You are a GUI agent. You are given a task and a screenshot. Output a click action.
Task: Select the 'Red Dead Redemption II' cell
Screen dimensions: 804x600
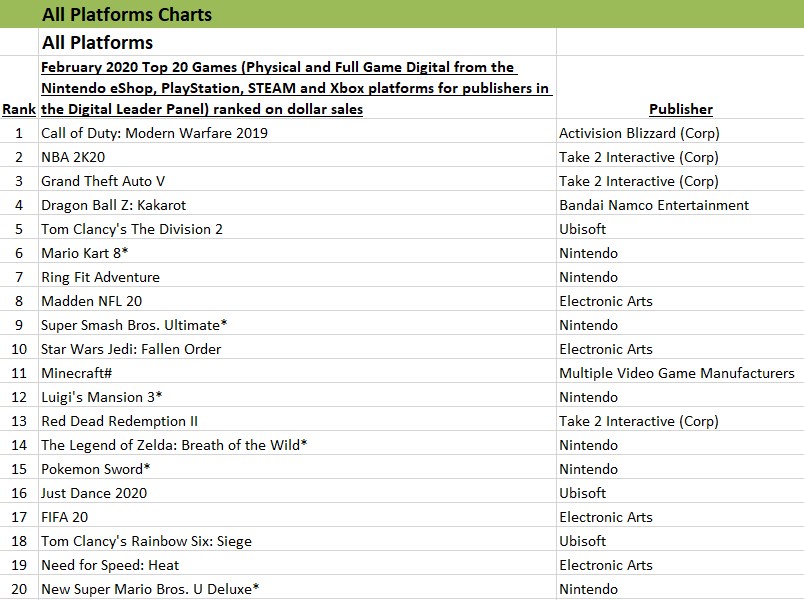(119, 421)
